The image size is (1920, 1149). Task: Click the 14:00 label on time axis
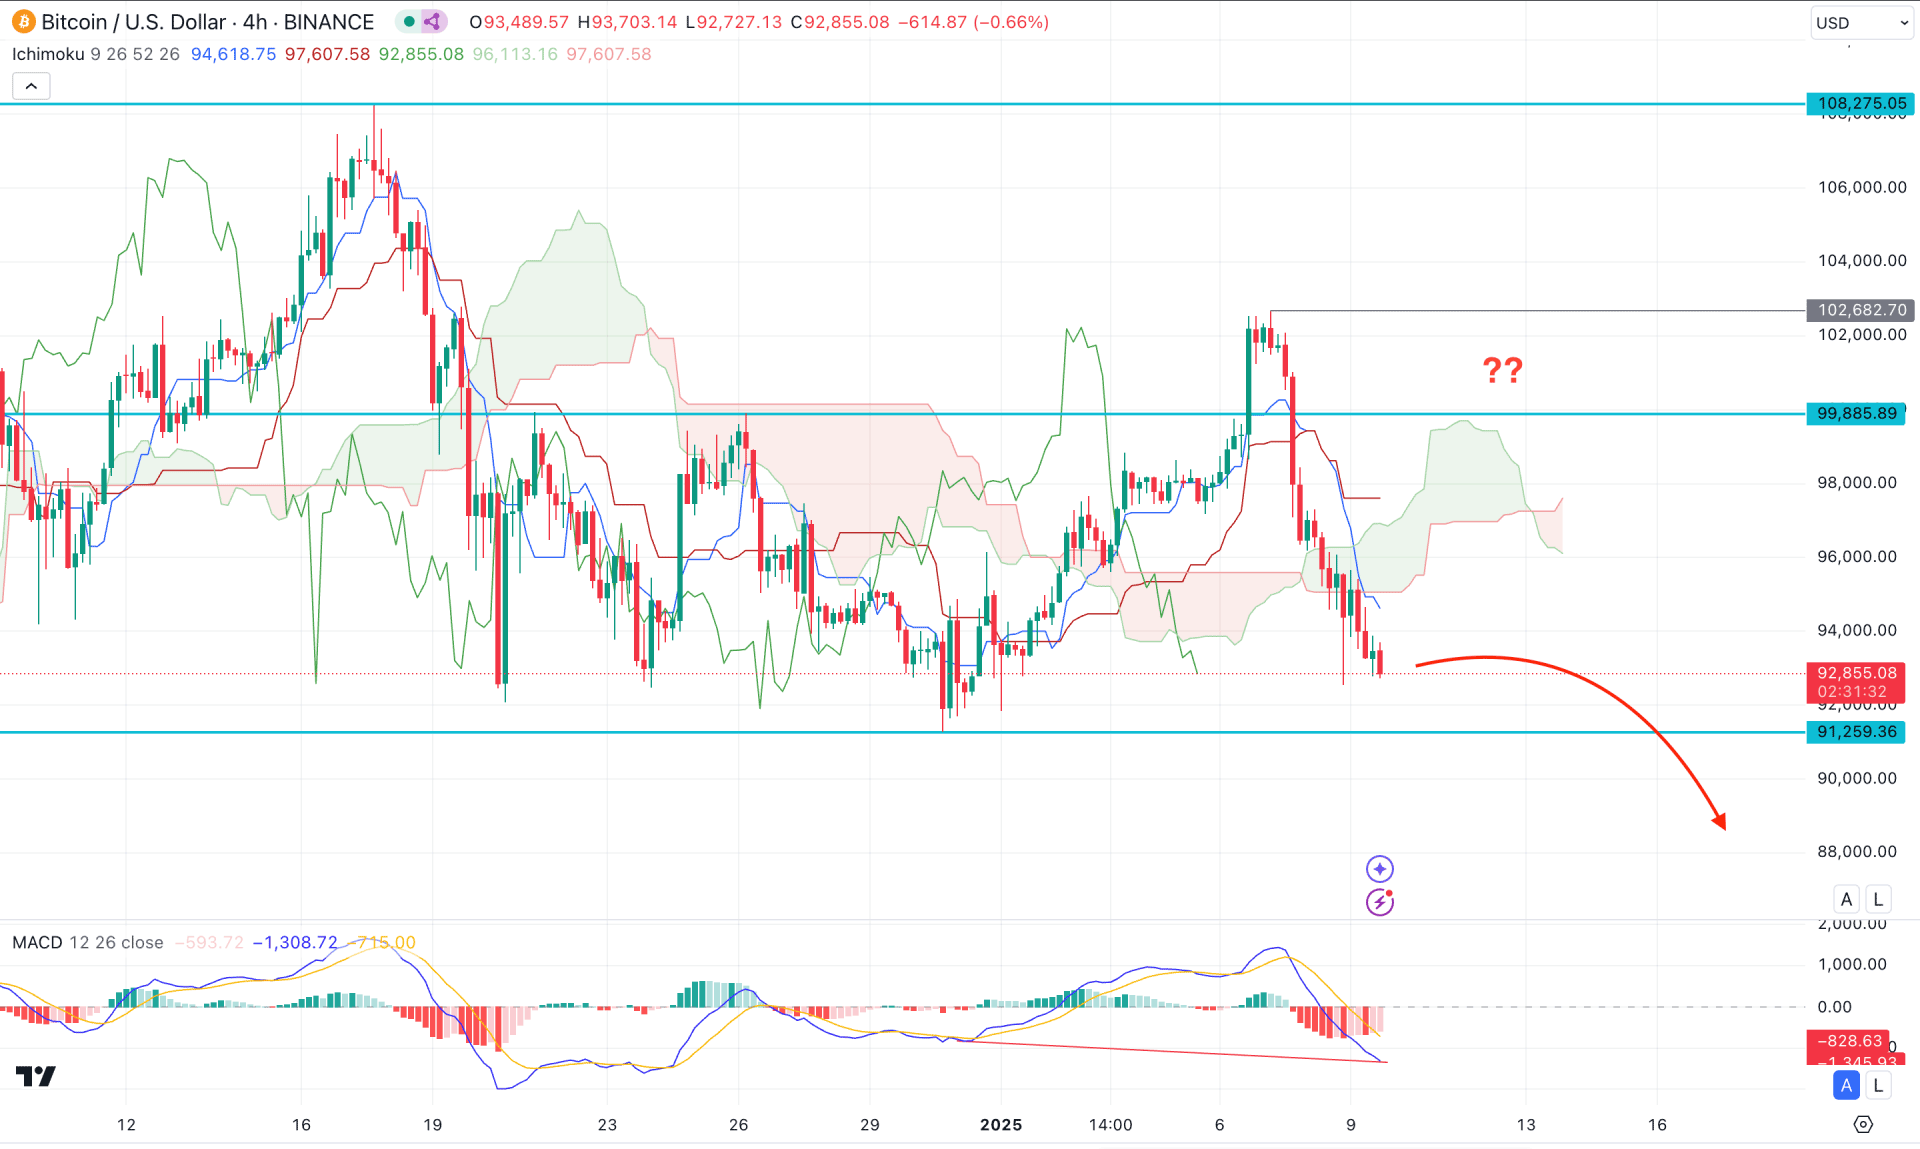point(1110,1125)
